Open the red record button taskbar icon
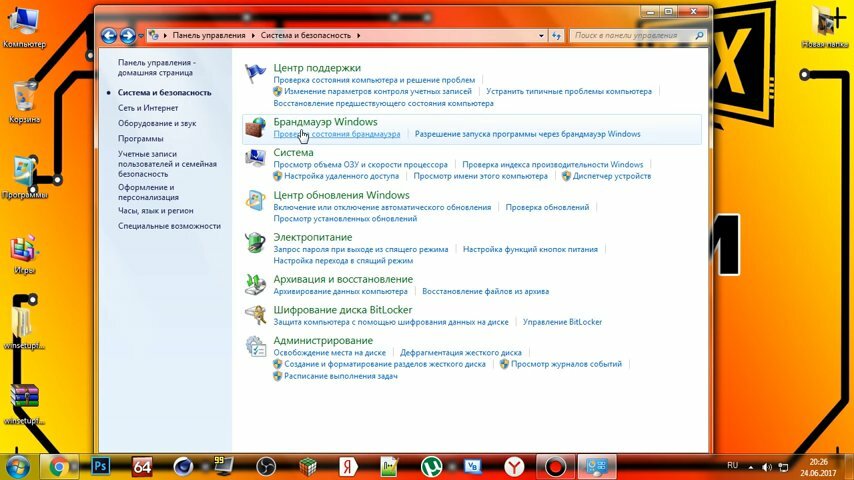The width and height of the screenshot is (854, 480). pyautogui.click(x=556, y=467)
